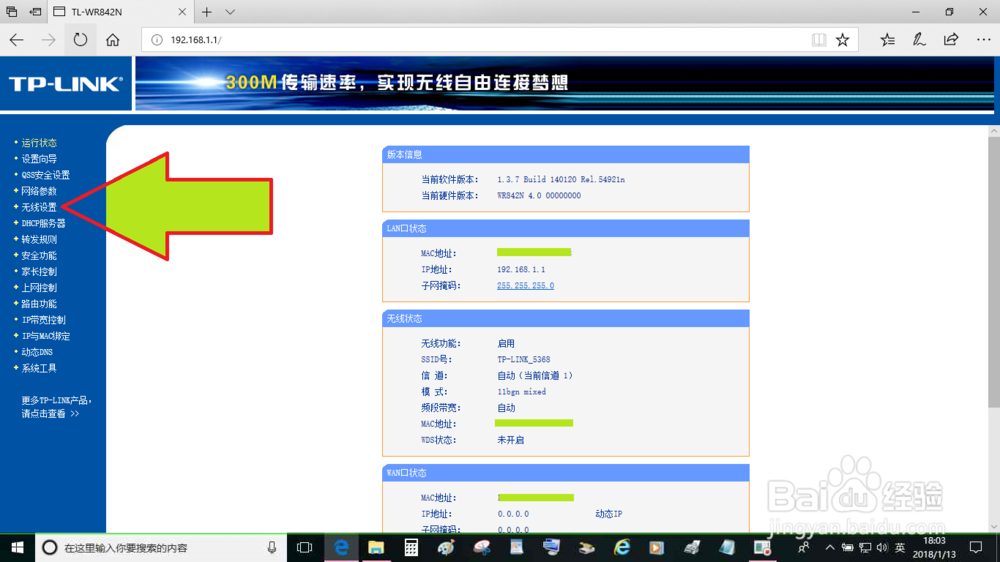Open File Explorer from the taskbar
The width and height of the screenshot is (1000, 562).
(x=376, y=548)
